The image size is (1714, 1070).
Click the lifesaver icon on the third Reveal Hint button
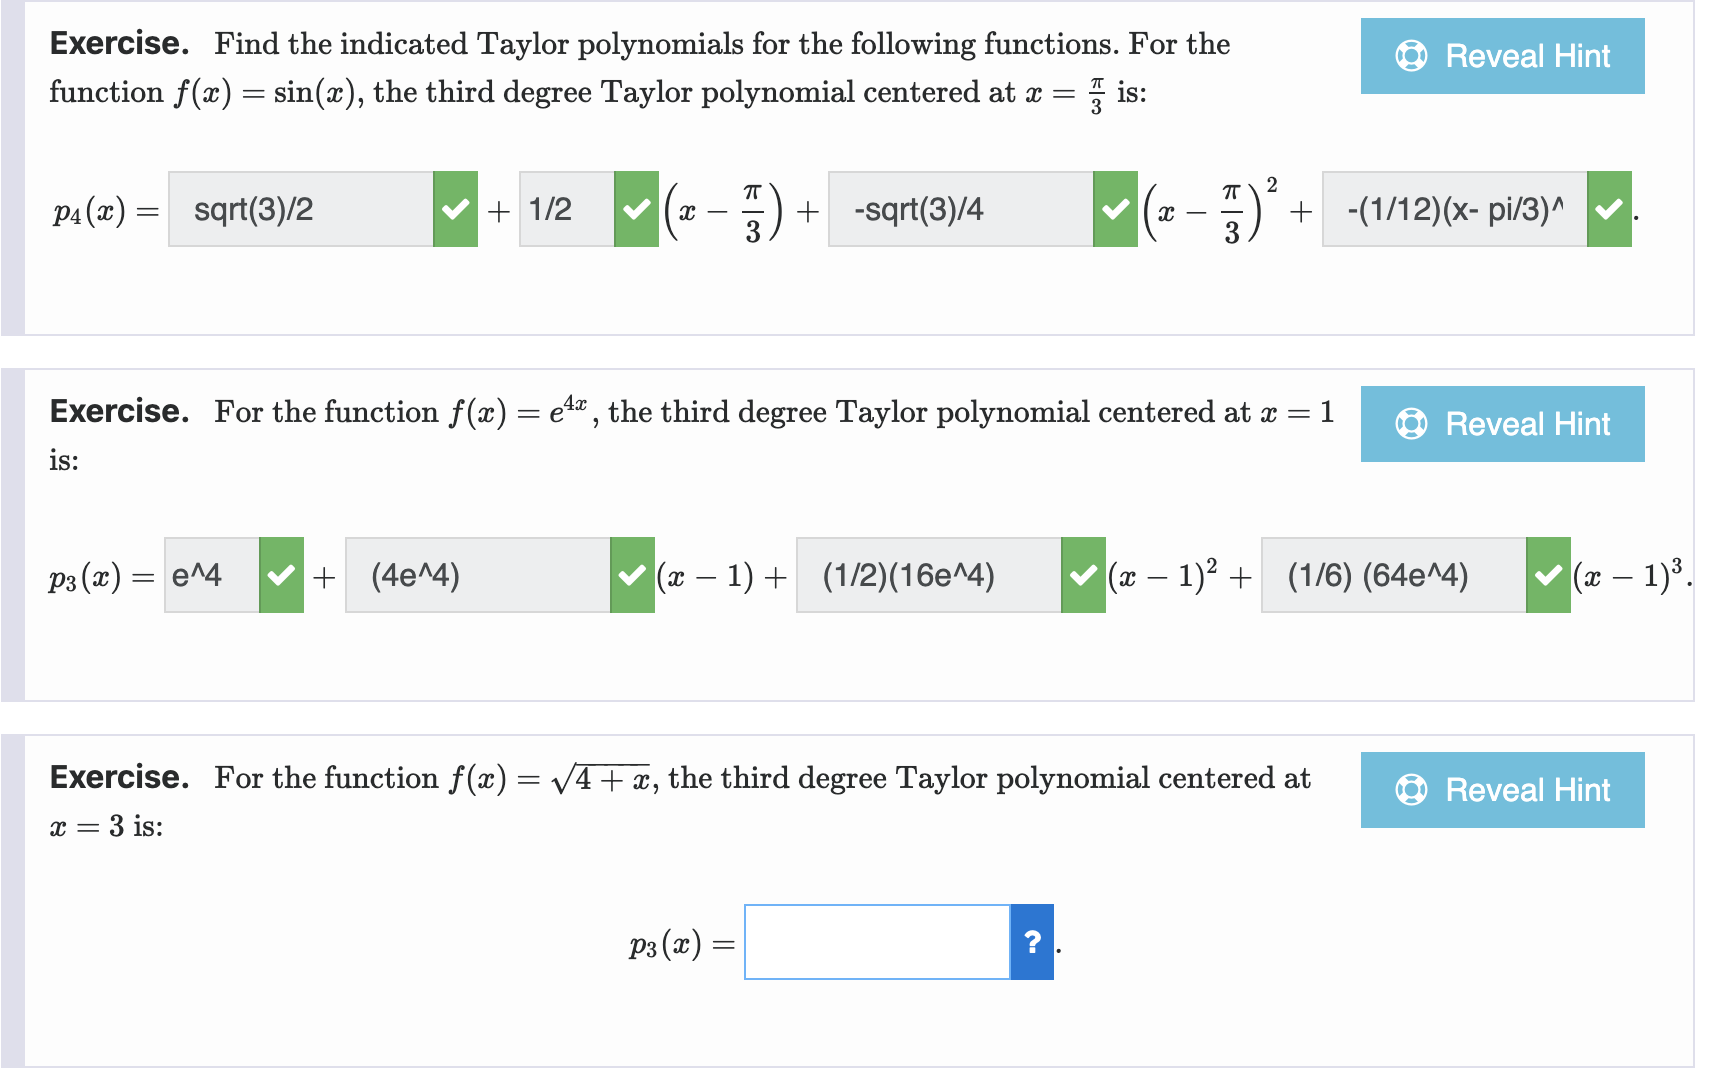(x=1412, y=790)
